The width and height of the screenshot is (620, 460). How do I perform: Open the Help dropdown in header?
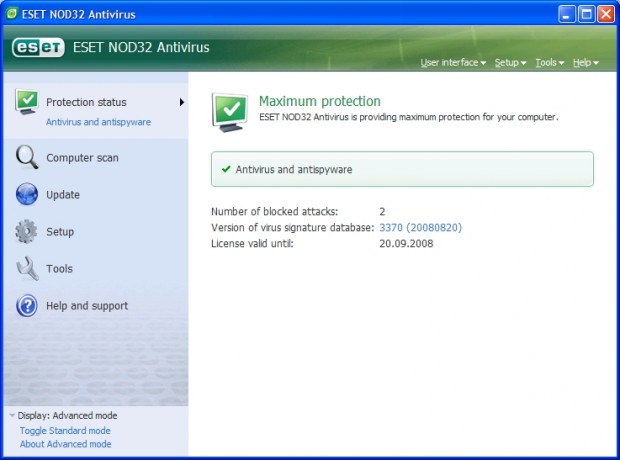[x=586, y=62]
